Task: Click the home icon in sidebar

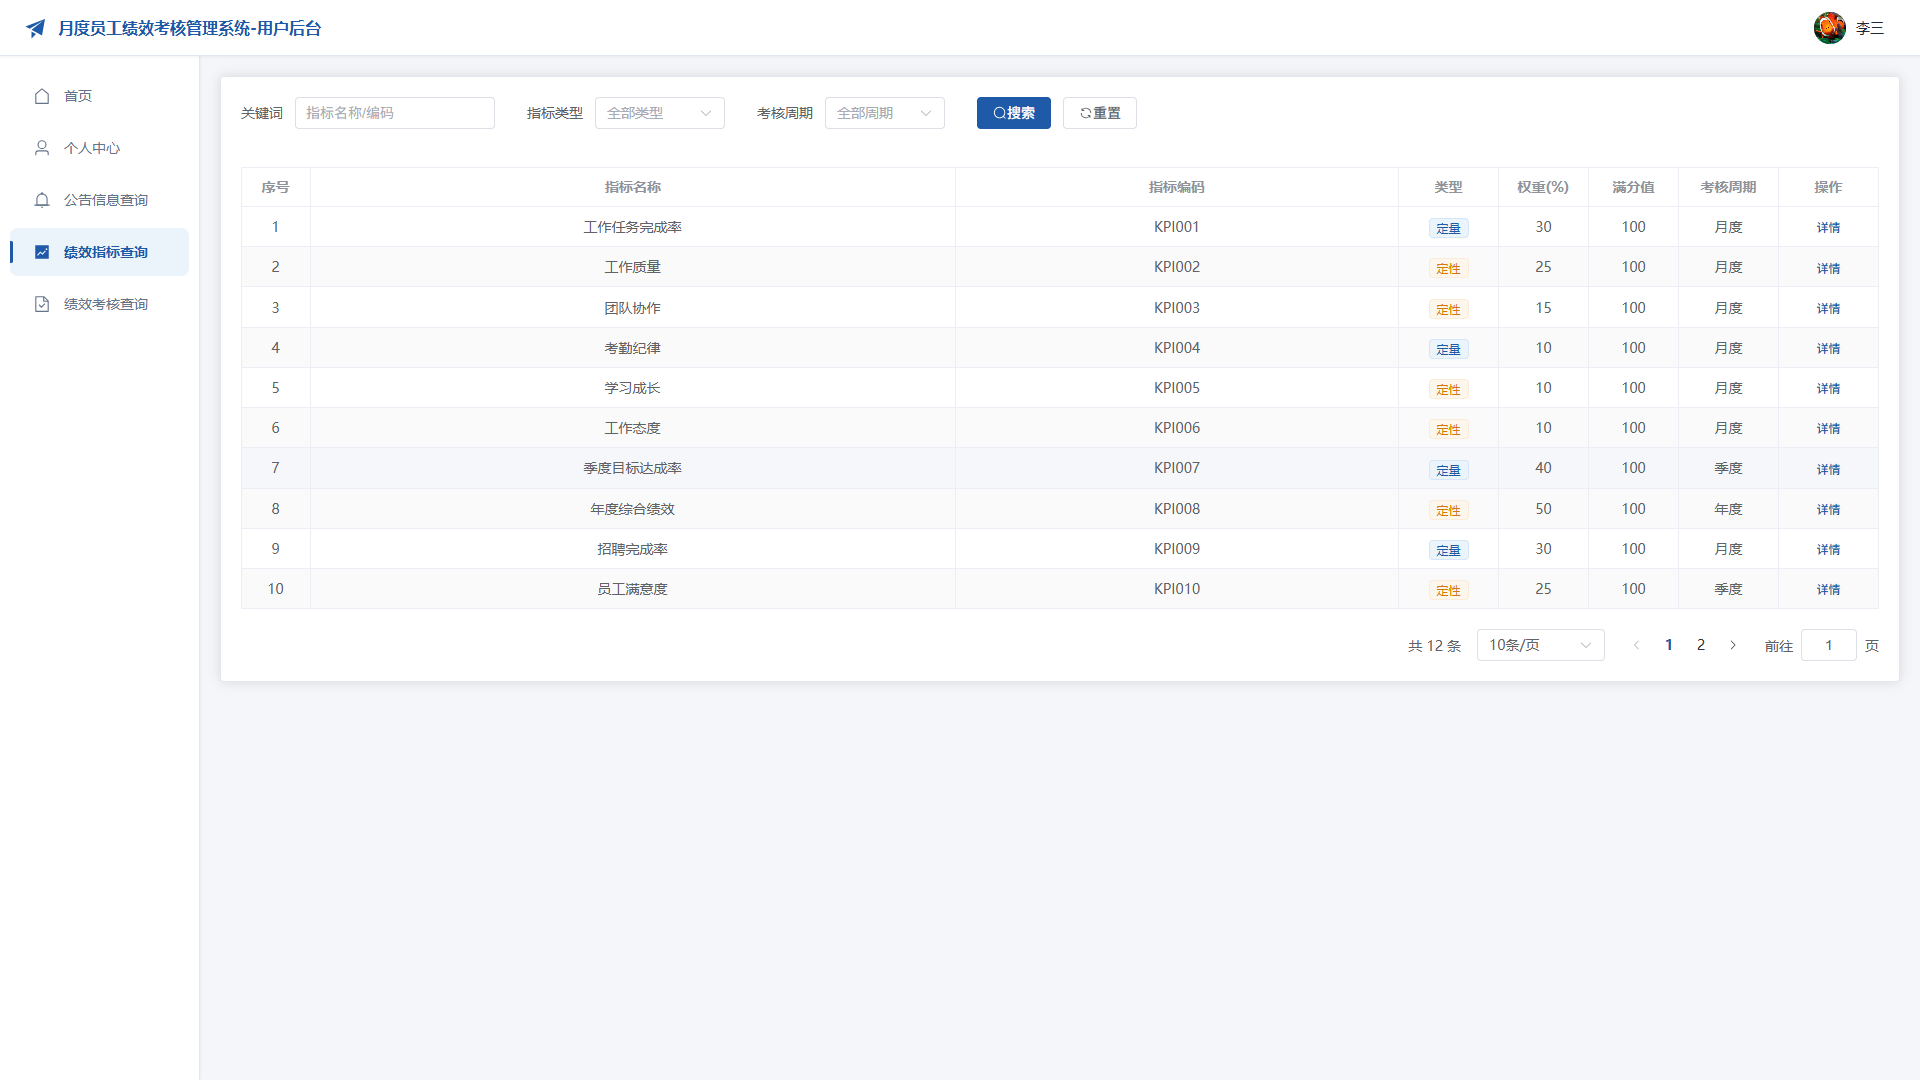Action: click(x=42, y=96)
